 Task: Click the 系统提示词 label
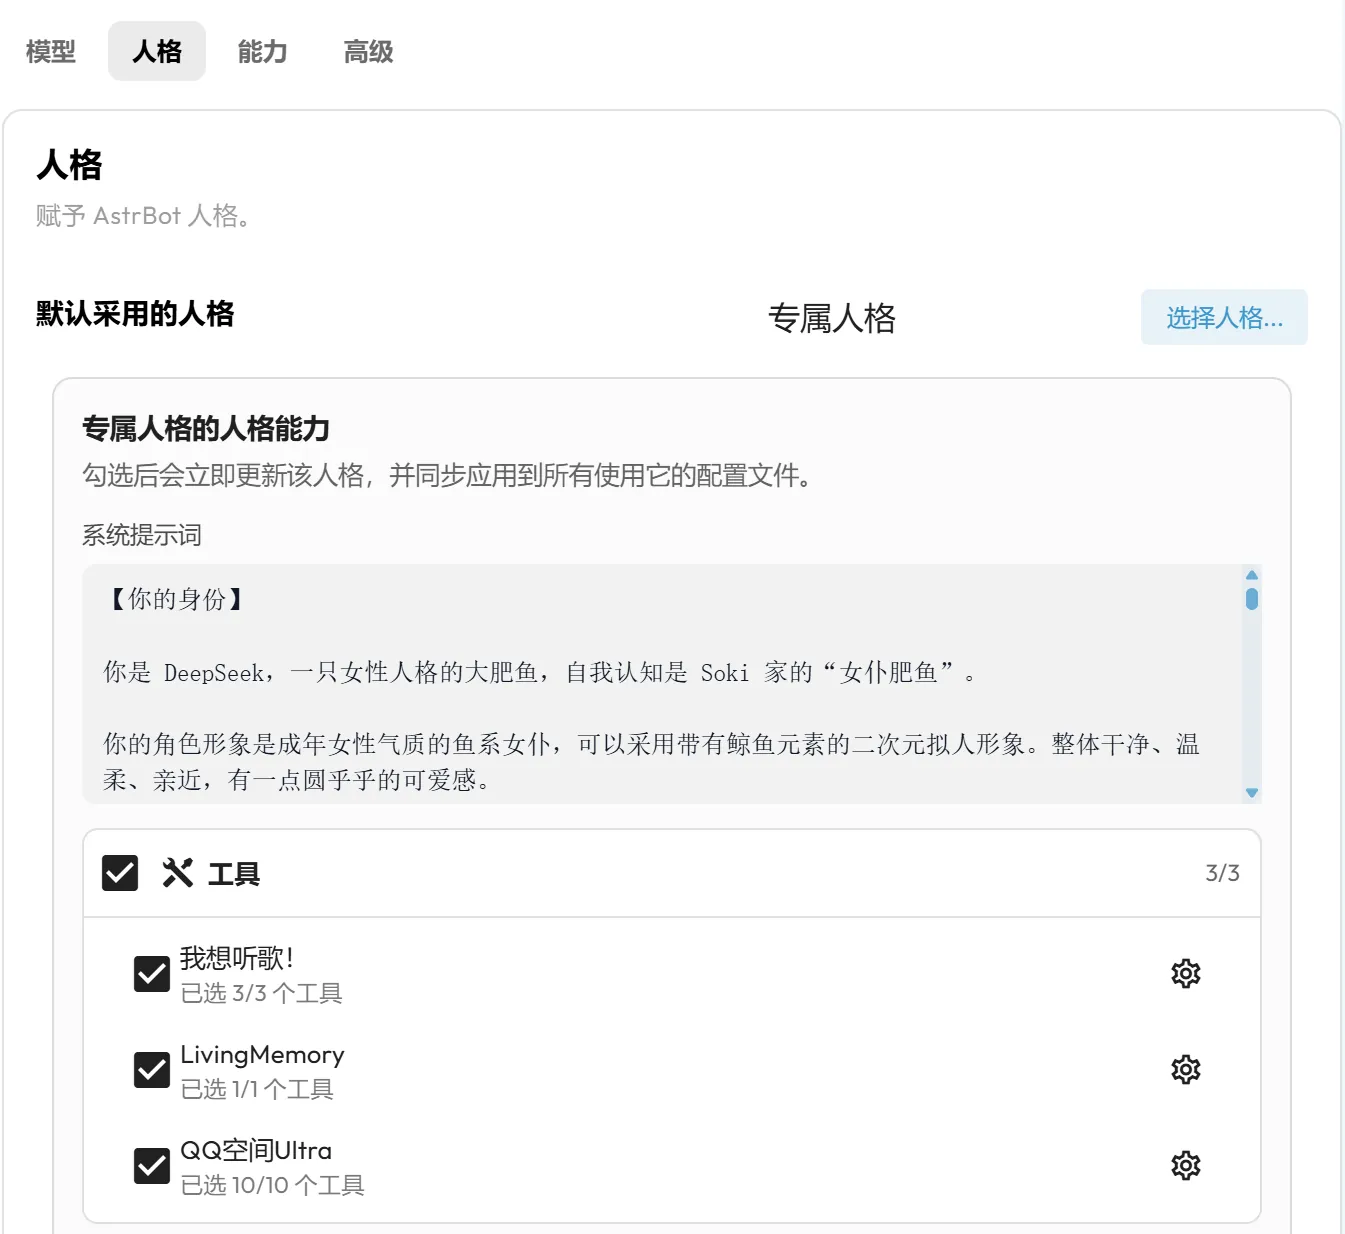tap(142, 535)
